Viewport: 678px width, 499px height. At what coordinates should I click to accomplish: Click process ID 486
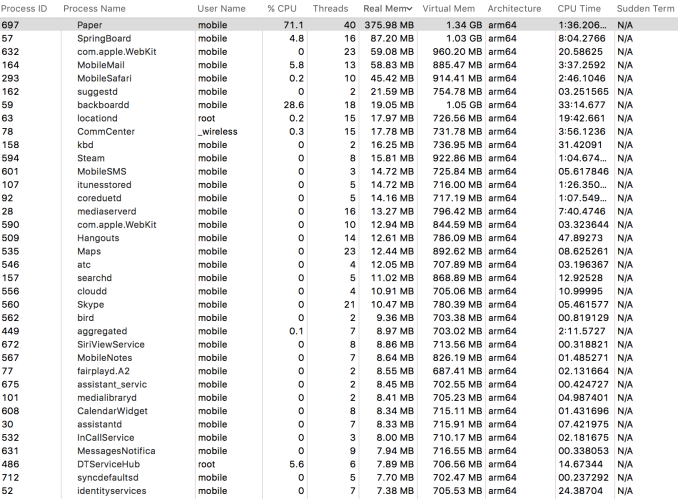[x=10, y=464]
